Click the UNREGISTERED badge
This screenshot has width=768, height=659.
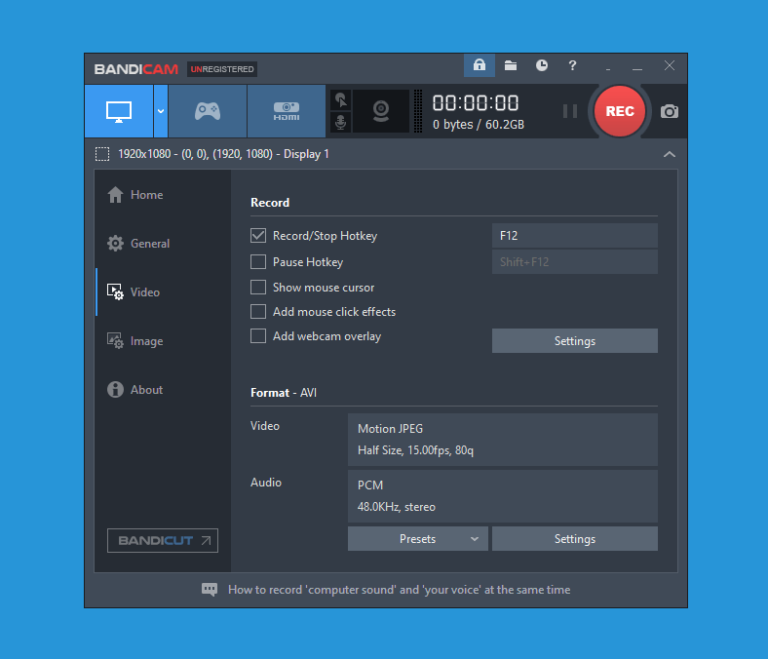[222, 69]
